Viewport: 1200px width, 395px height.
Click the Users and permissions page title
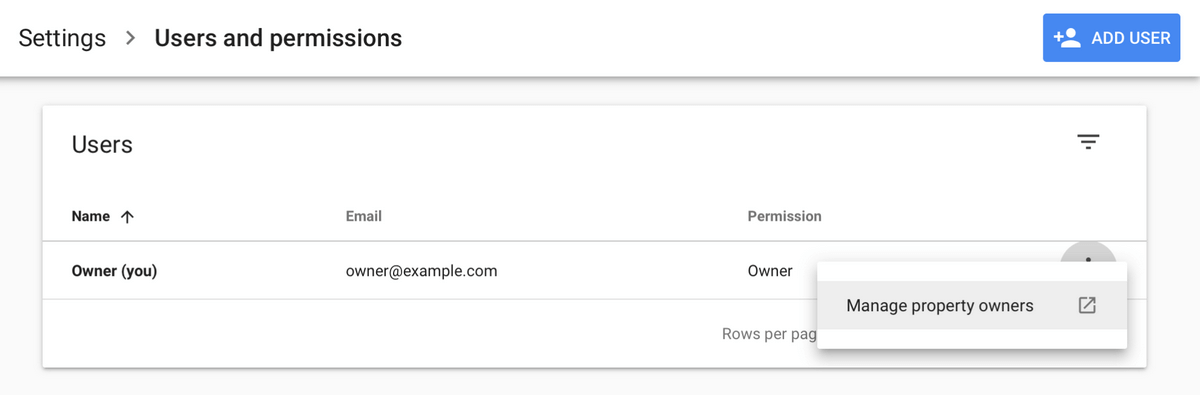coord(278,38)
